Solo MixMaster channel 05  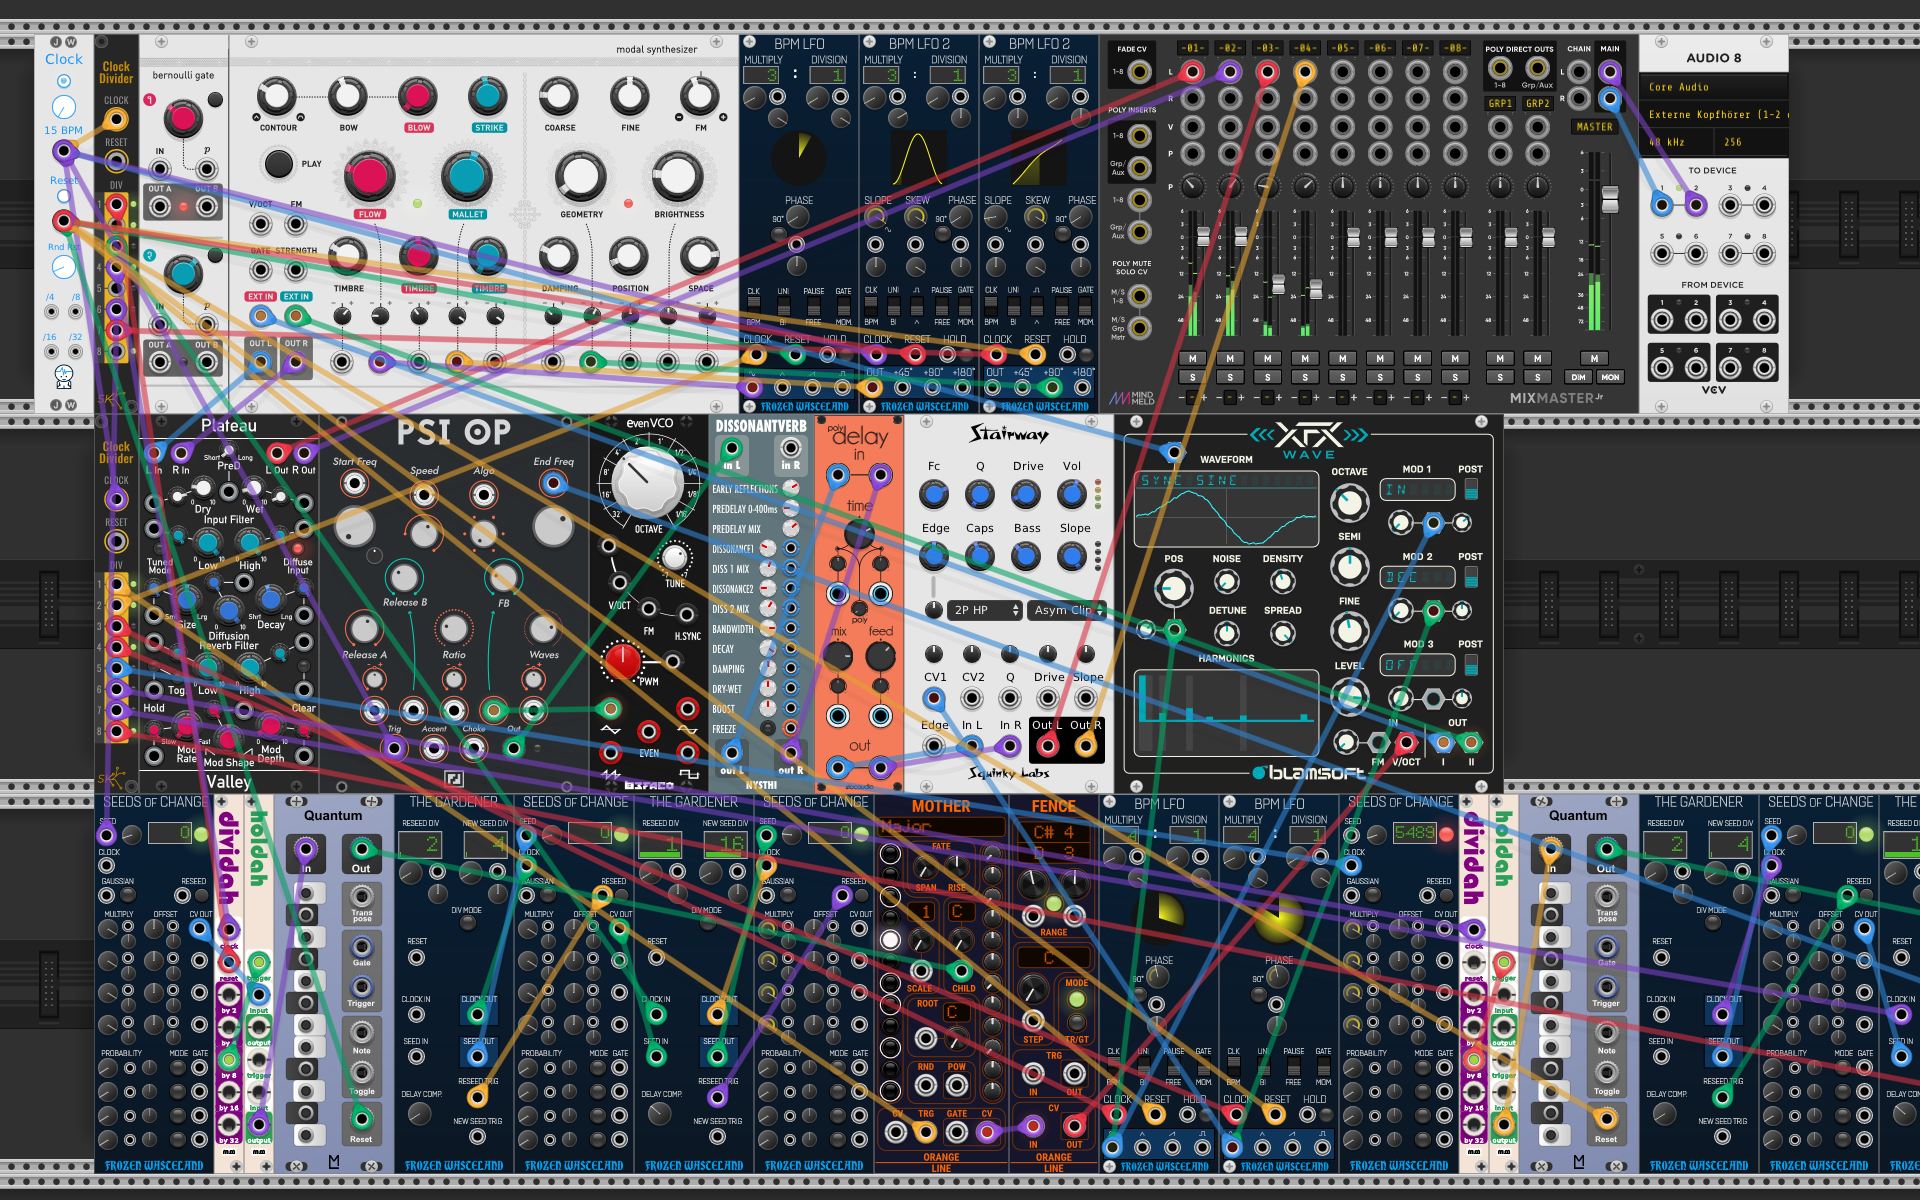point(1342,377)
